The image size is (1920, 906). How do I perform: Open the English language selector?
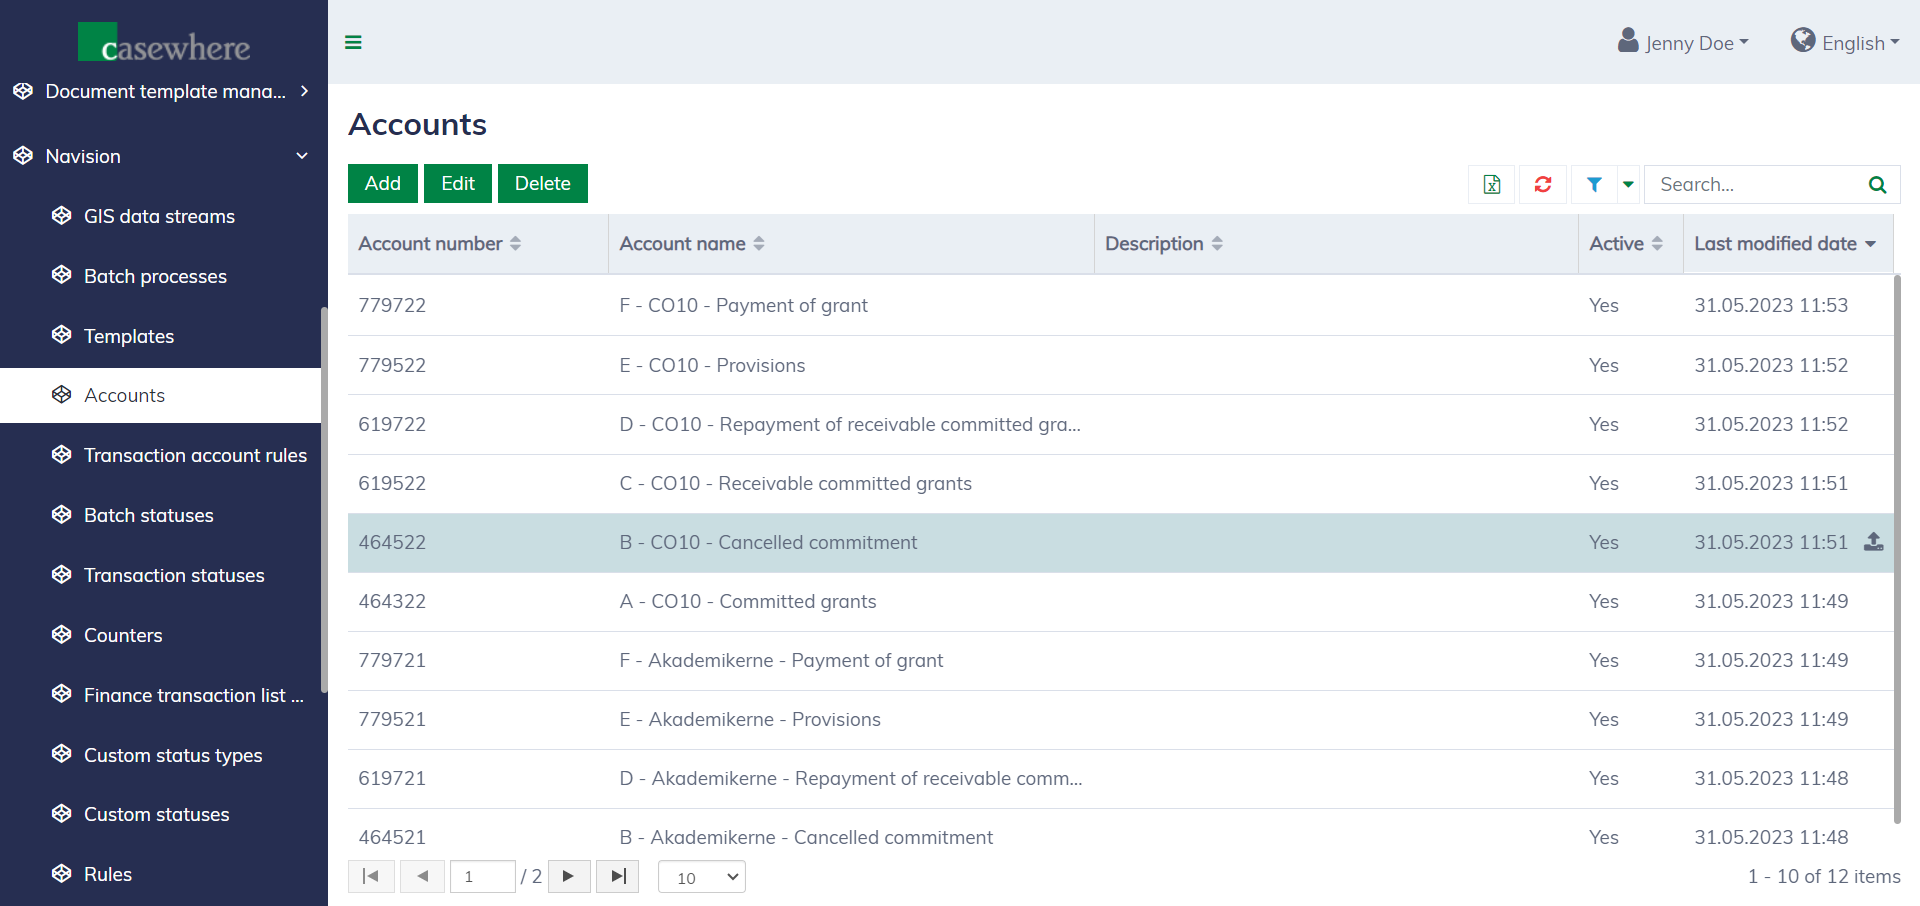pos(1845,42)
